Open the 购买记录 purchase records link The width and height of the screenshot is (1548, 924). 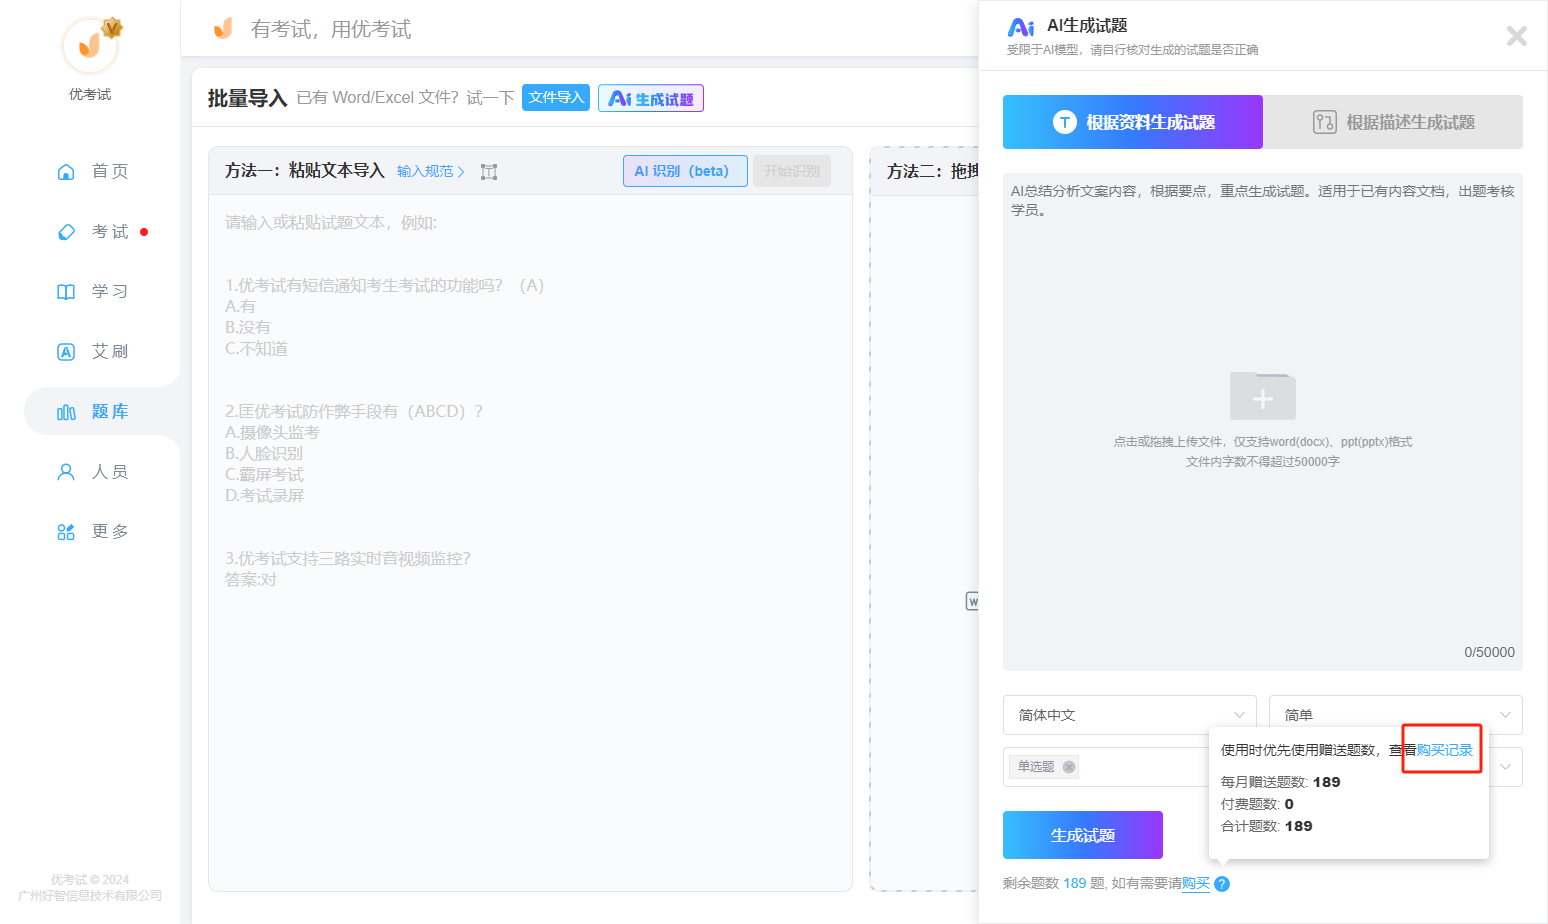click(x=1444, y=750)
